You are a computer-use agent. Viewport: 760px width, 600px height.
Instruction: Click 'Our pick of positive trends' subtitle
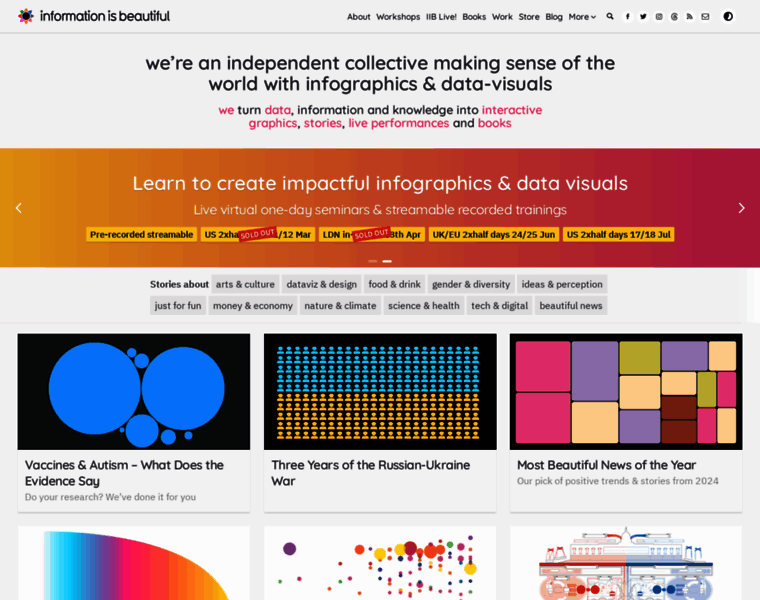[x=618, y=481]
